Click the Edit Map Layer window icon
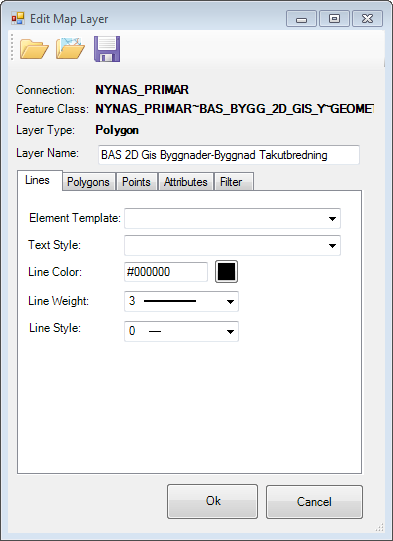The height and width of the screenshot is (541, 393). point(18,18)
